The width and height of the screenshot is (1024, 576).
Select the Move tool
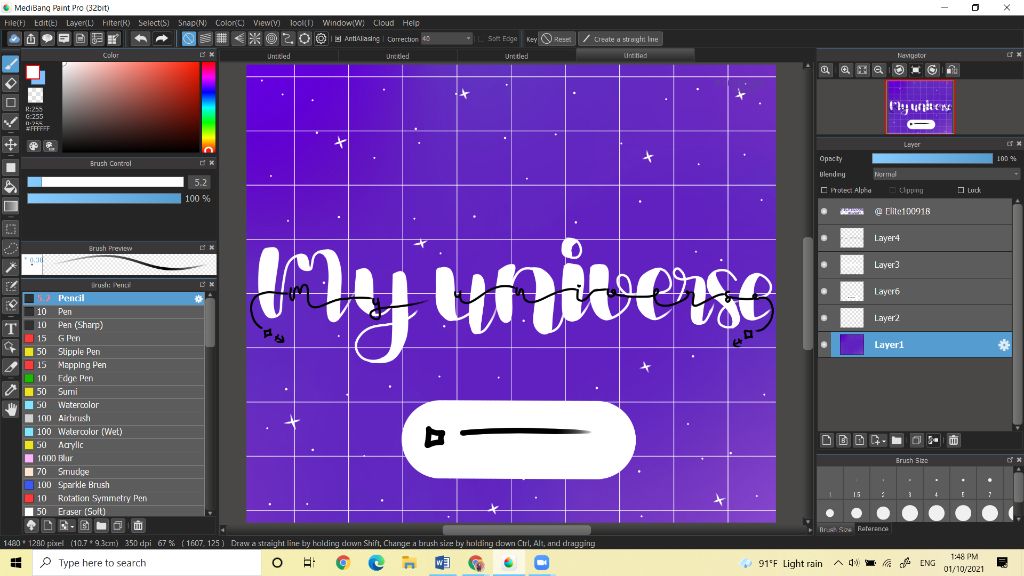coord(10,144)
